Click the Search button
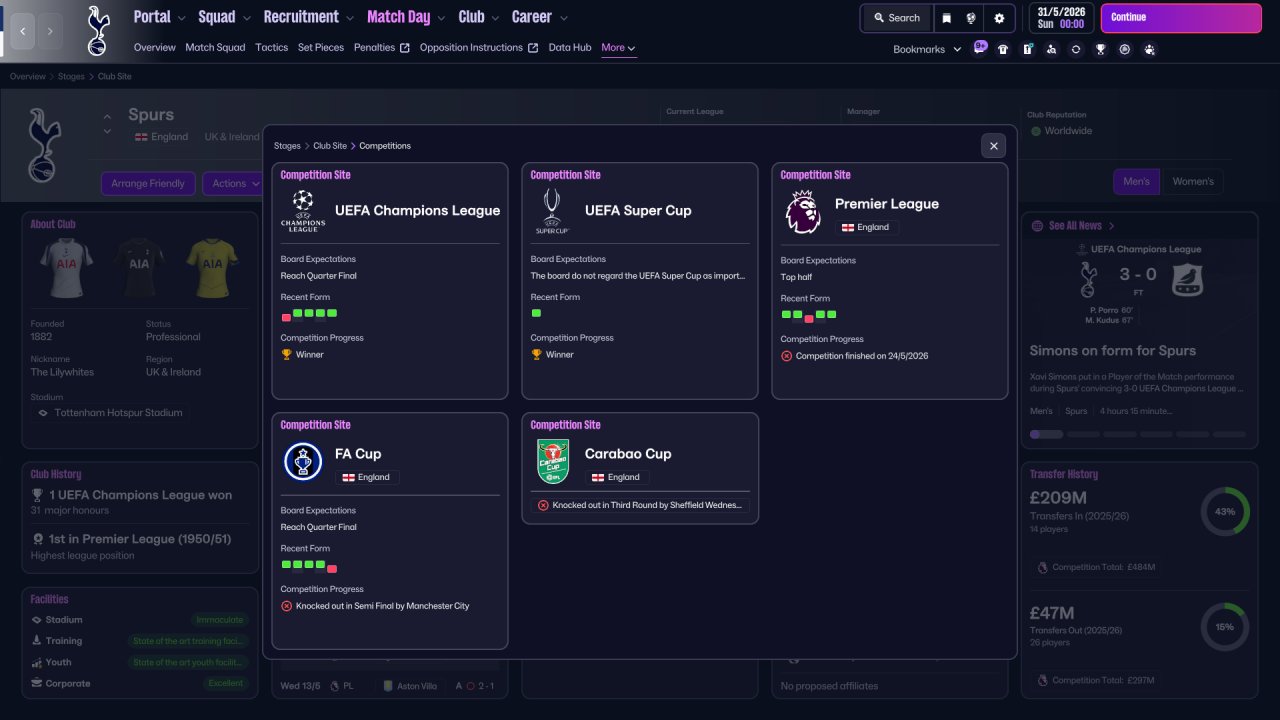This screenshot has height=720, width=1280. click(896, 18)
